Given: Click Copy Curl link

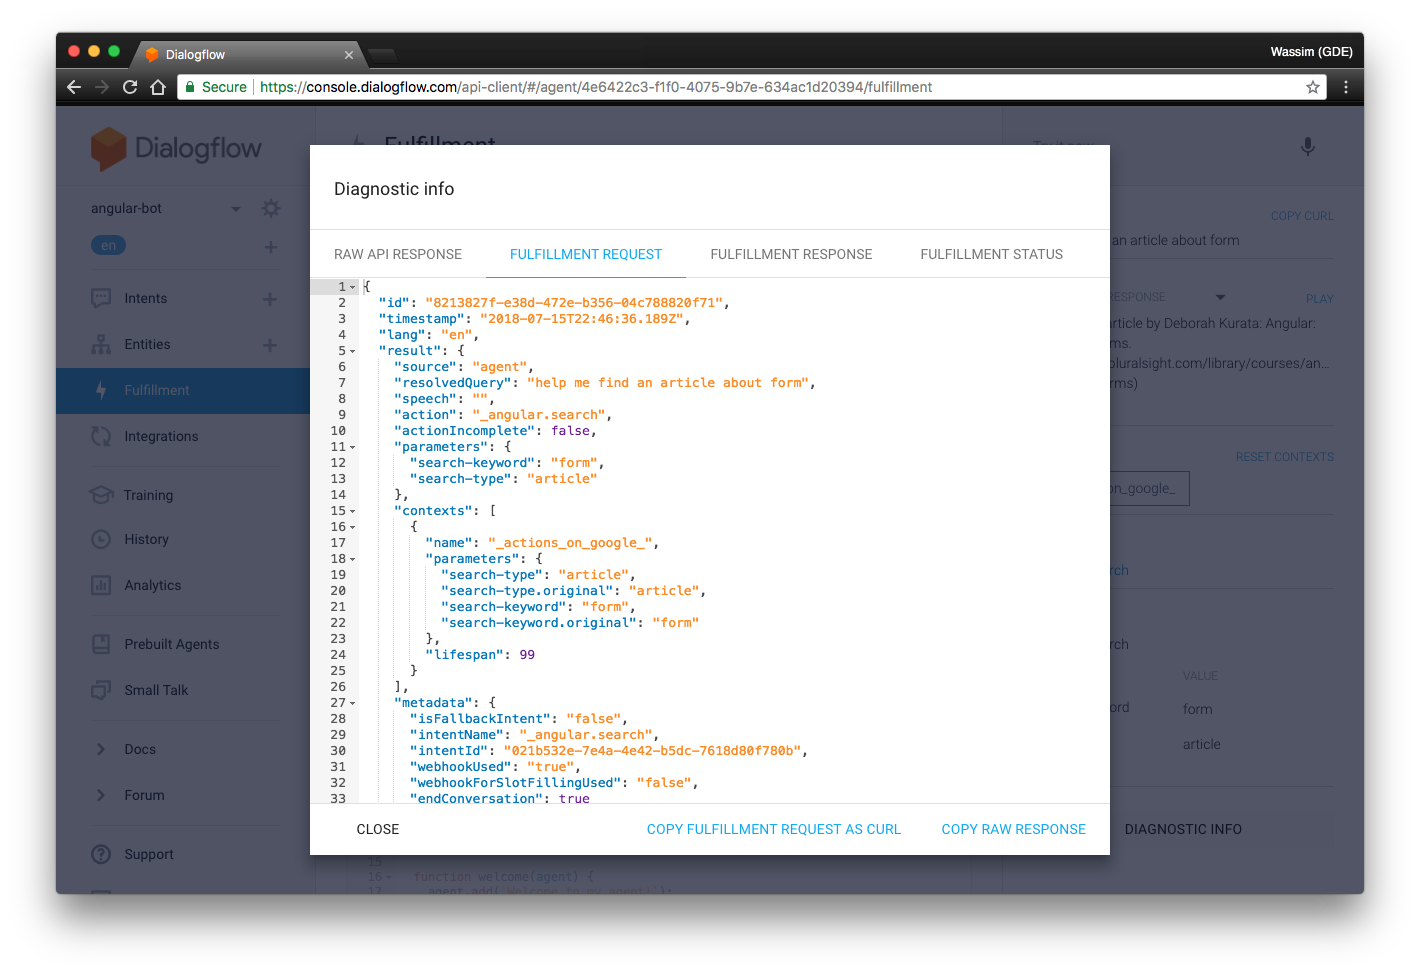Looking at the screenshot, I should point(1302,216).
